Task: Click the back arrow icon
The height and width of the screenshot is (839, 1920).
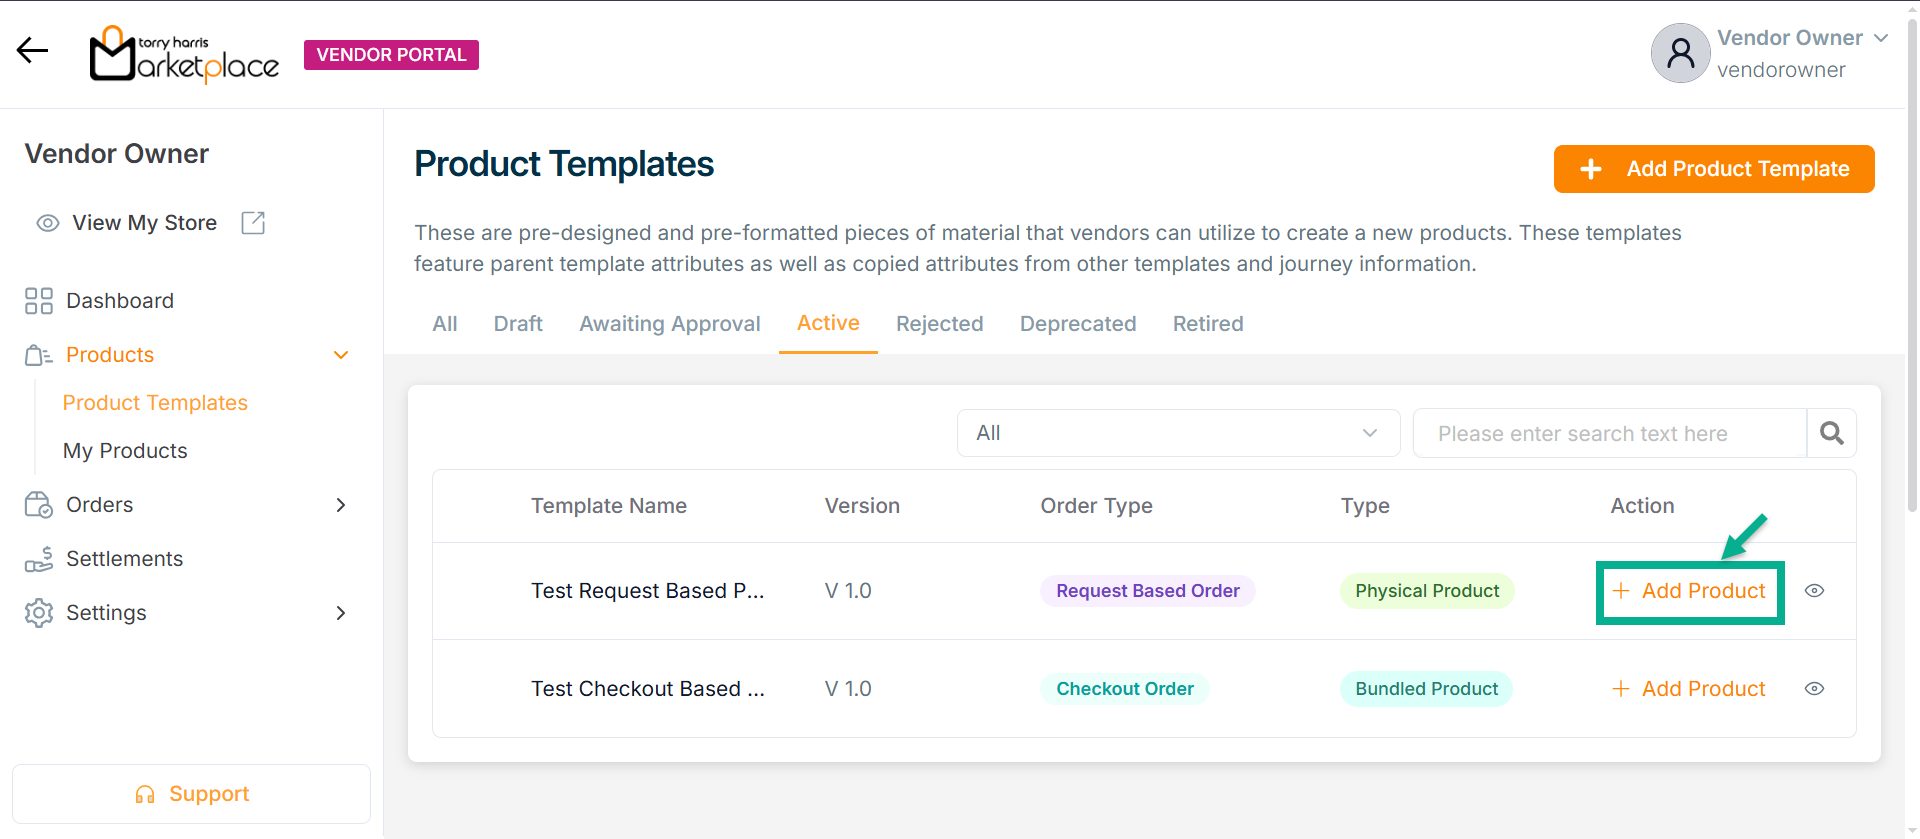Action: coord(32,50)
